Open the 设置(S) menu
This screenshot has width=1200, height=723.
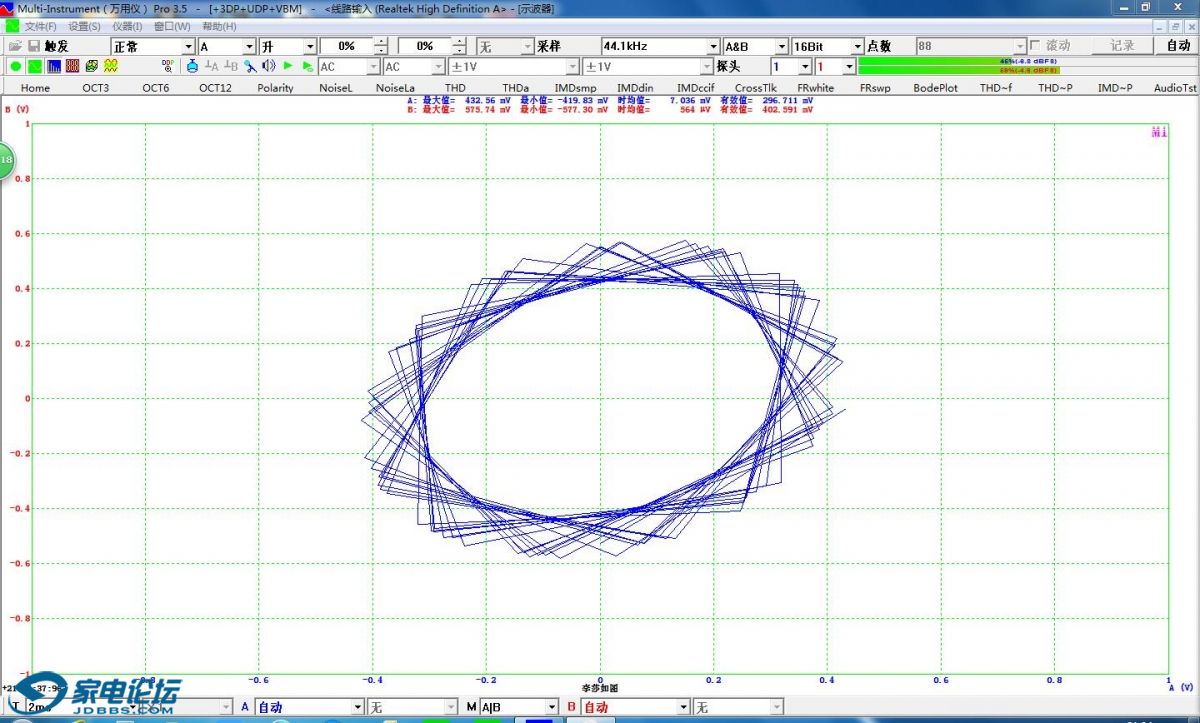(x=84, y=26)
